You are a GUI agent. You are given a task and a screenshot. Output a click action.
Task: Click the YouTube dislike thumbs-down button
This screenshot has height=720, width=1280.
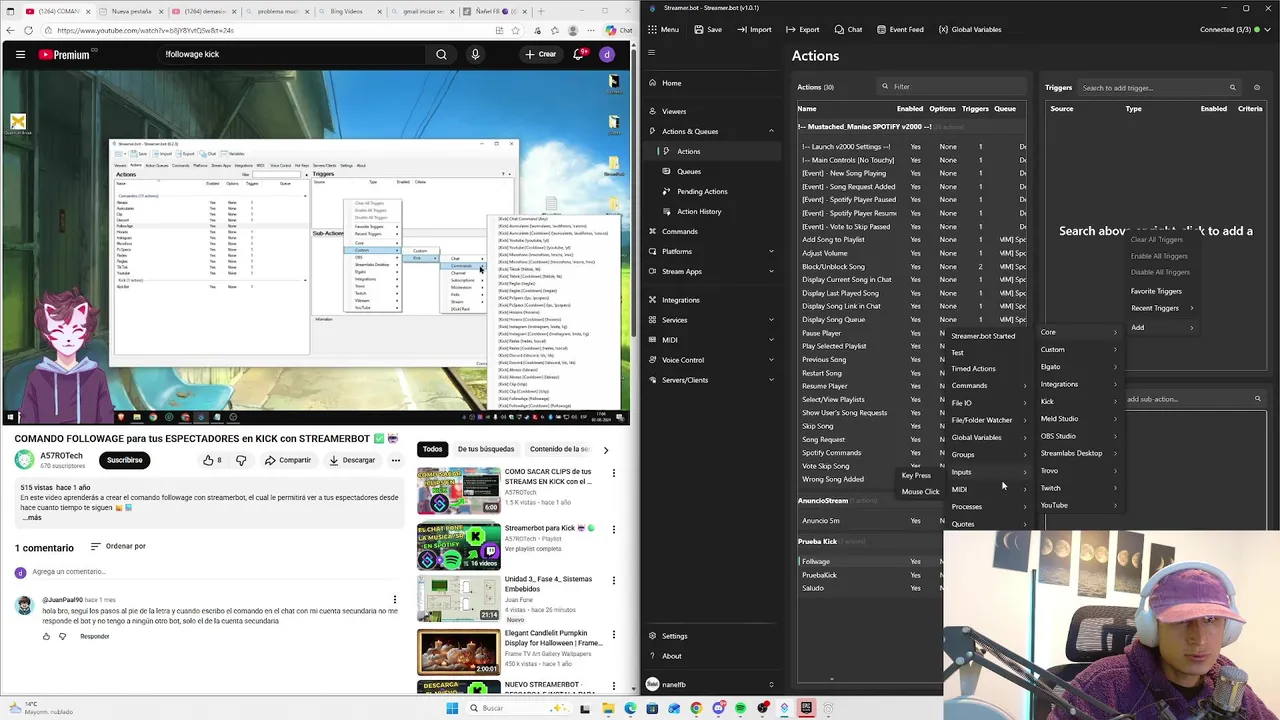coord(241,460)
